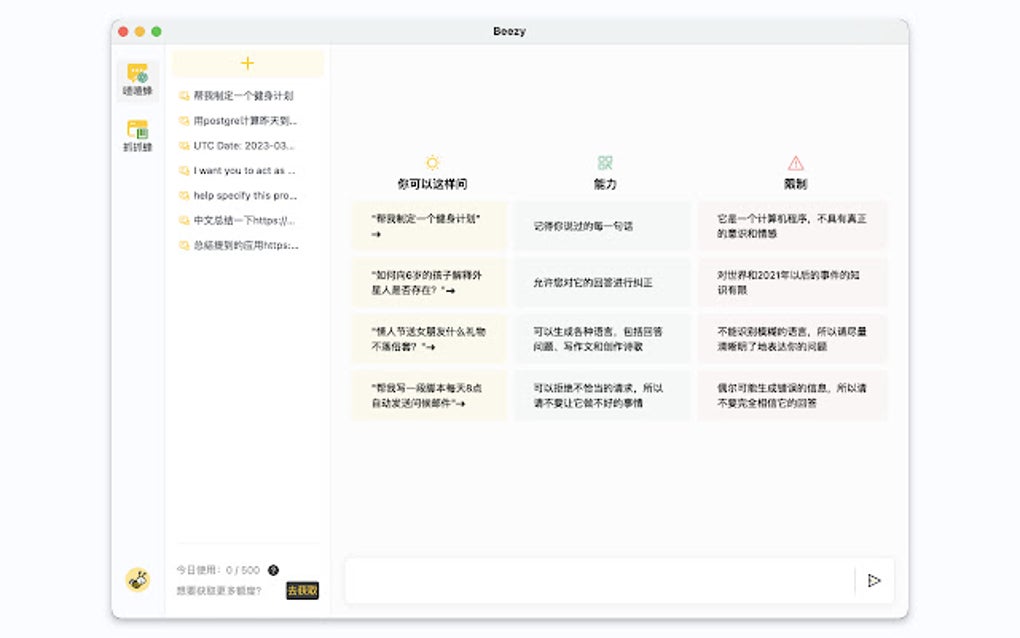Click the limitation card mentioning 2021 knowledge
Screen dimensions: 1020x638
[x=792, y=282]
